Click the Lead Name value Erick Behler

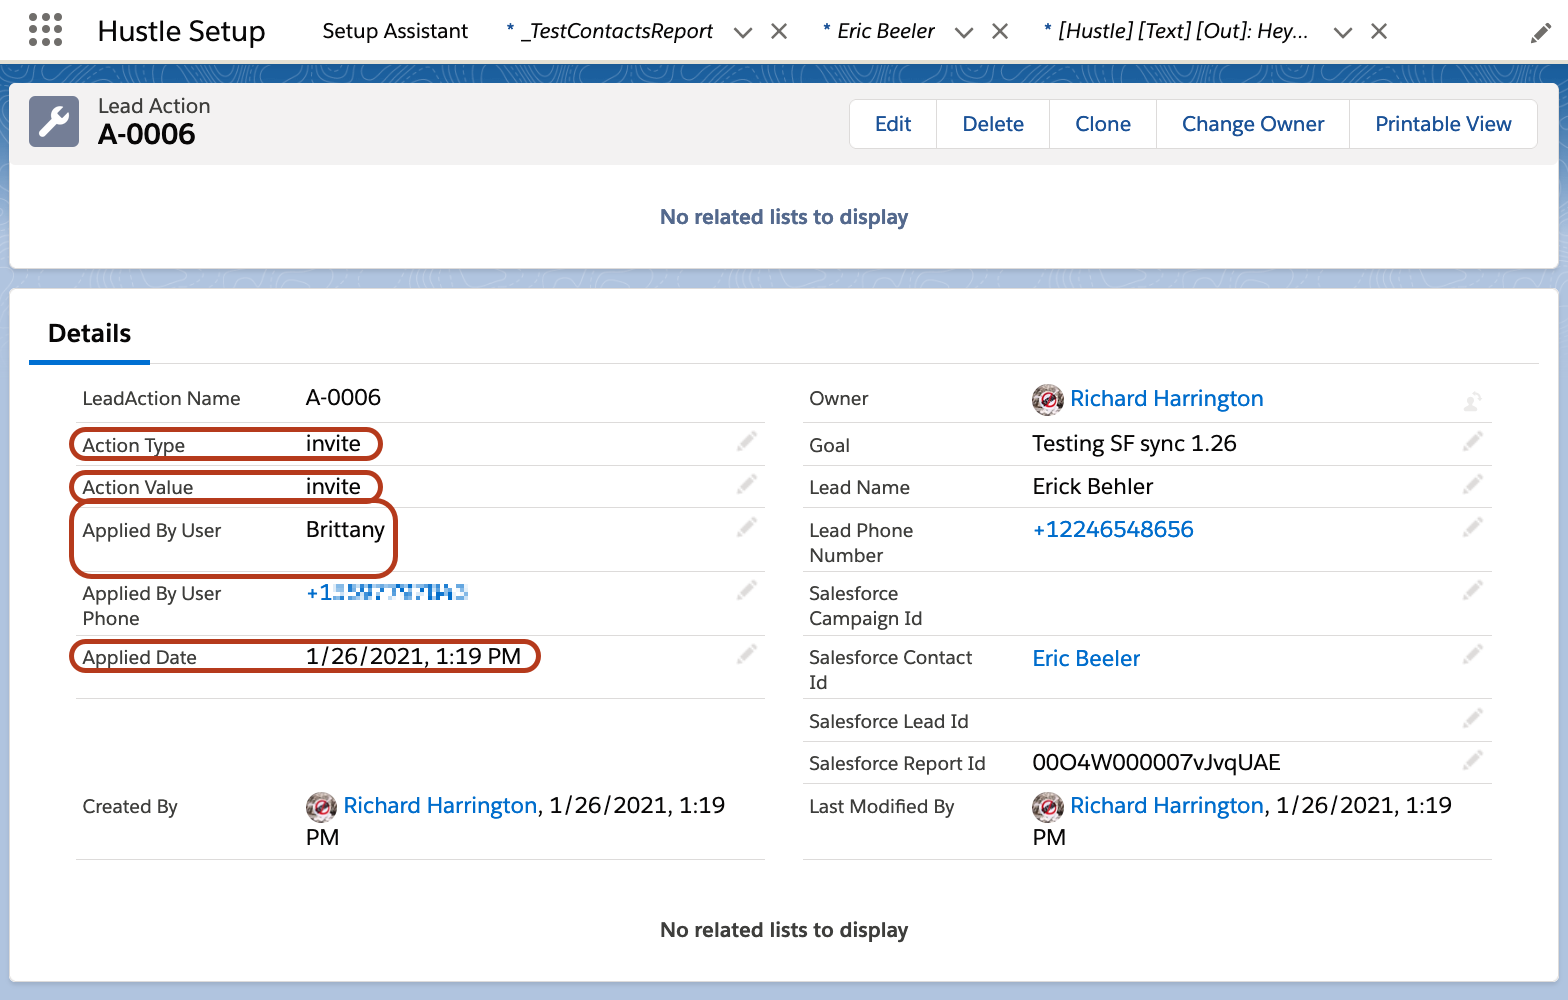(1093, 486)
